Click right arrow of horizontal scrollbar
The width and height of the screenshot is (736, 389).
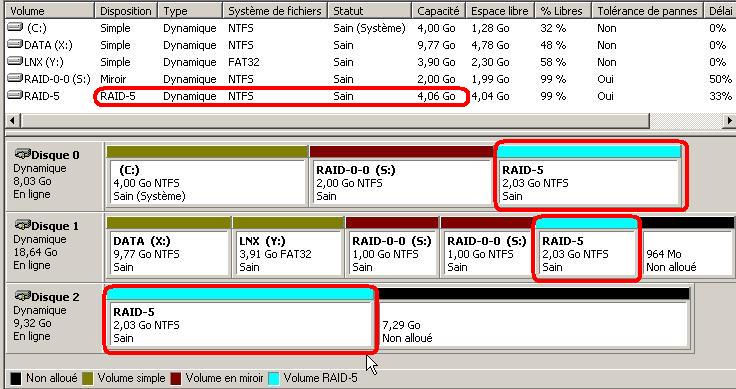click(x=728, y=121)
